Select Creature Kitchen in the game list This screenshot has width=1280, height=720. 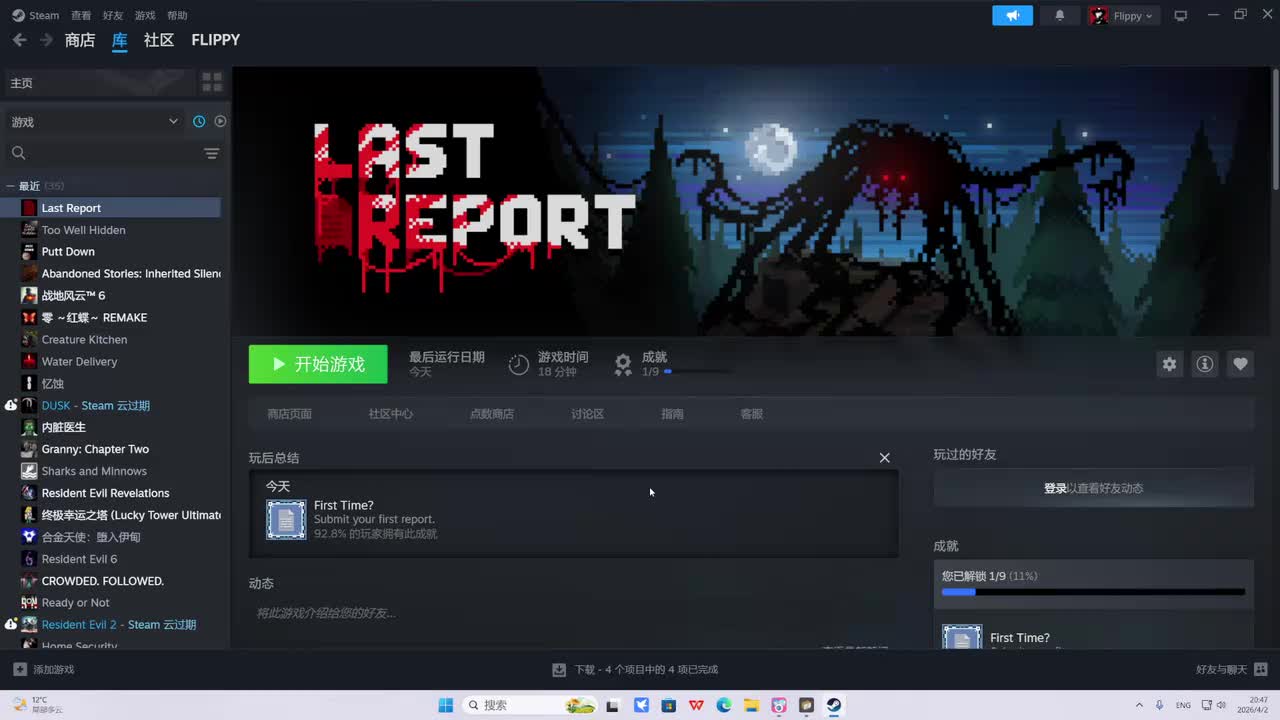tap(84, 340)
